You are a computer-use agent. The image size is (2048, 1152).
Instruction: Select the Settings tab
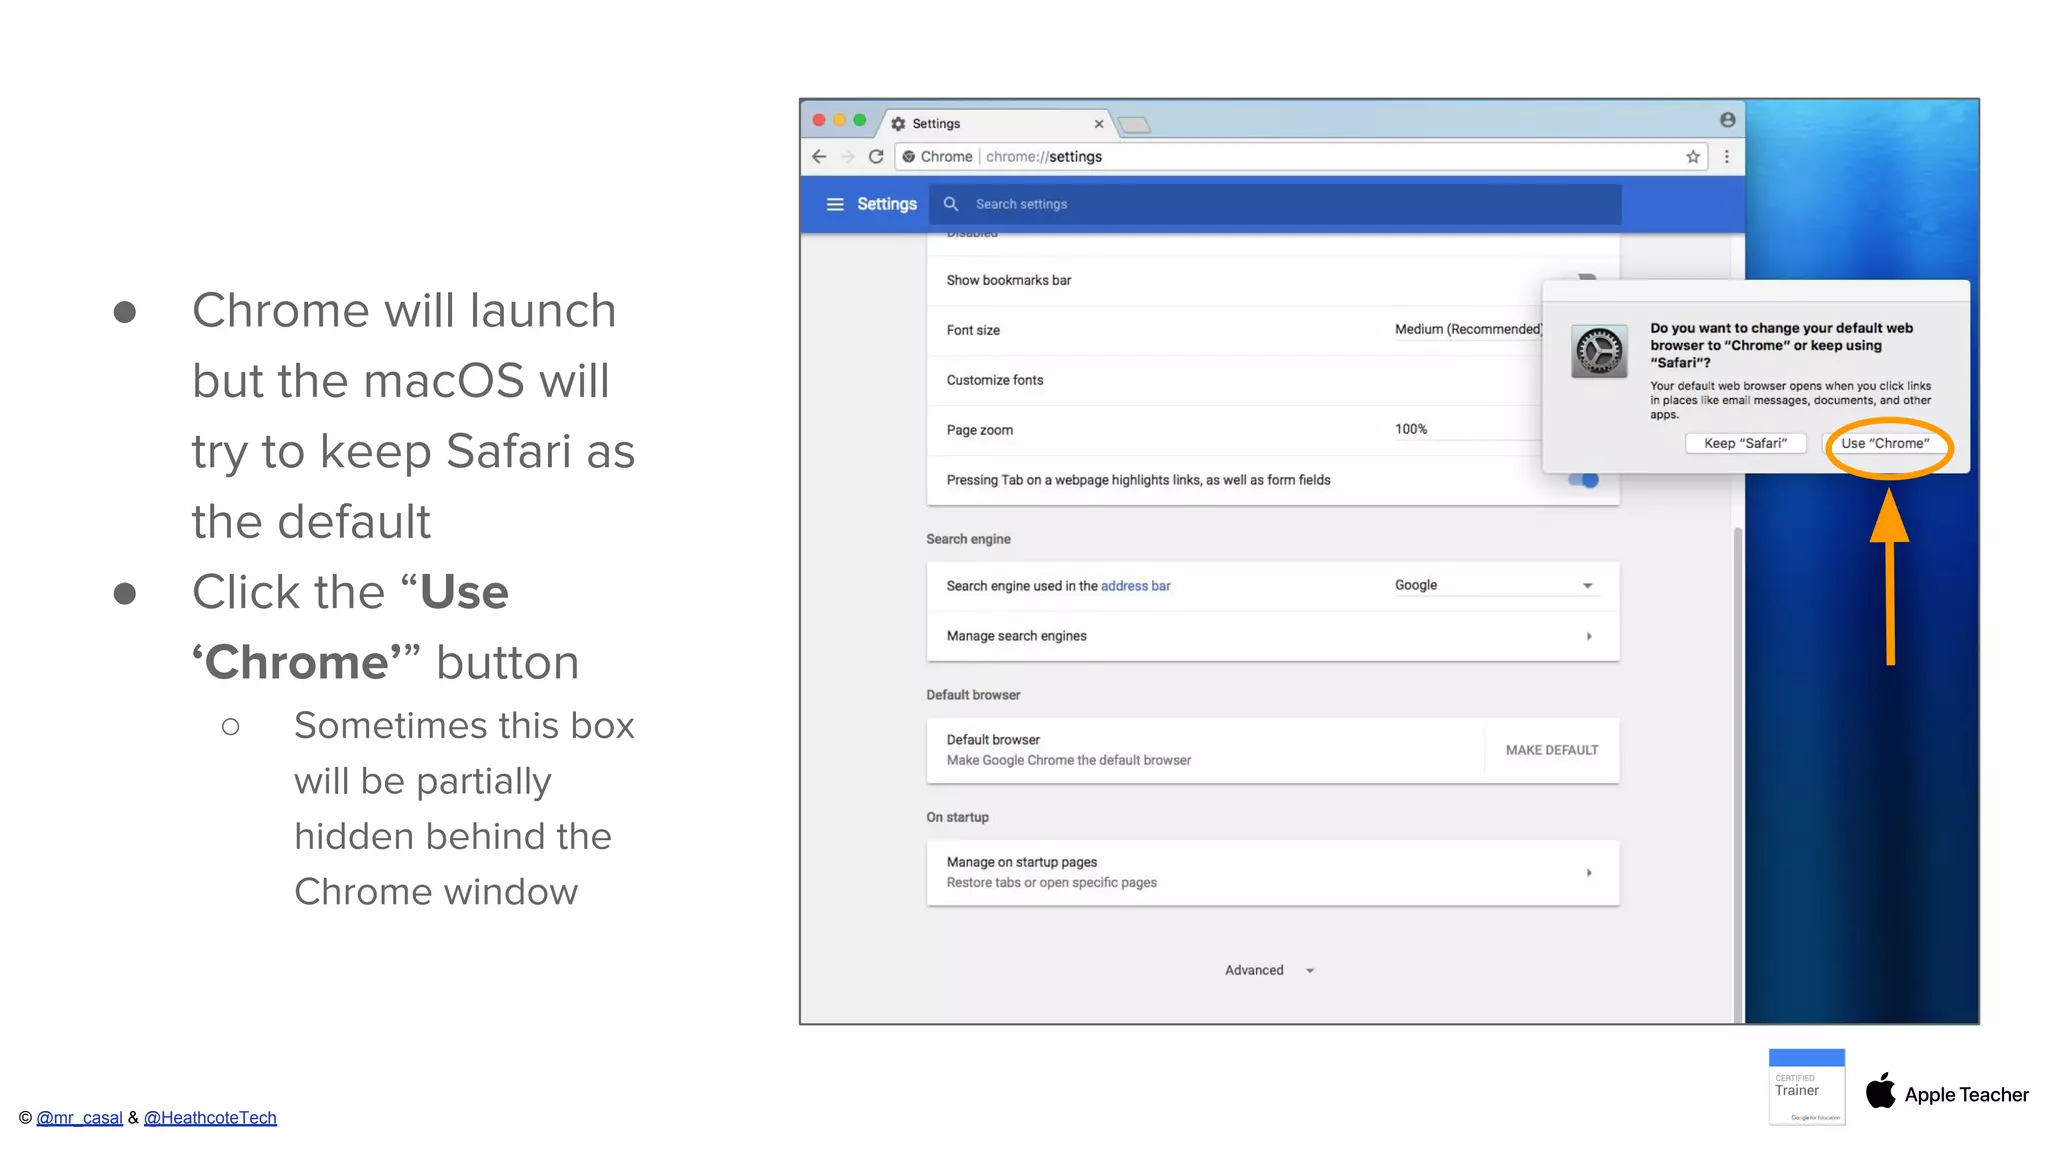click(996, 124)
